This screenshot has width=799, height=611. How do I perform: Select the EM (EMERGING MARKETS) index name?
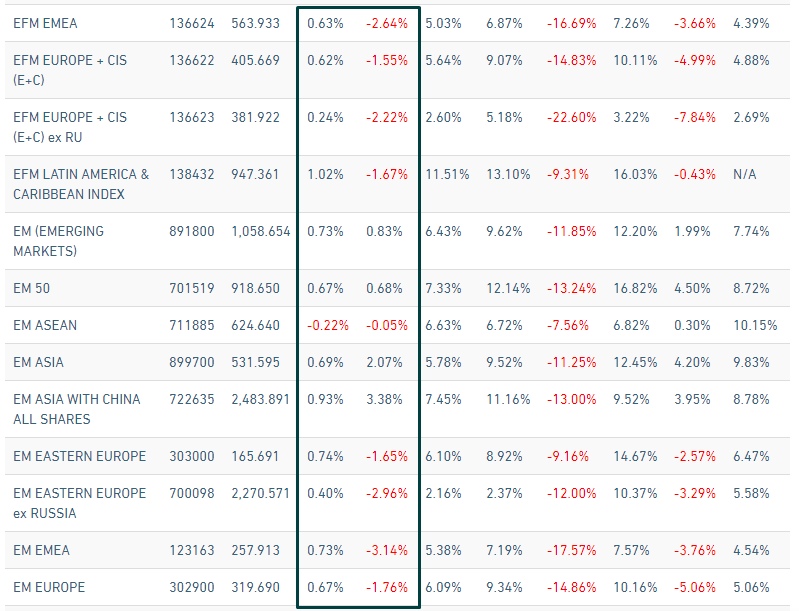coord(58,241)
